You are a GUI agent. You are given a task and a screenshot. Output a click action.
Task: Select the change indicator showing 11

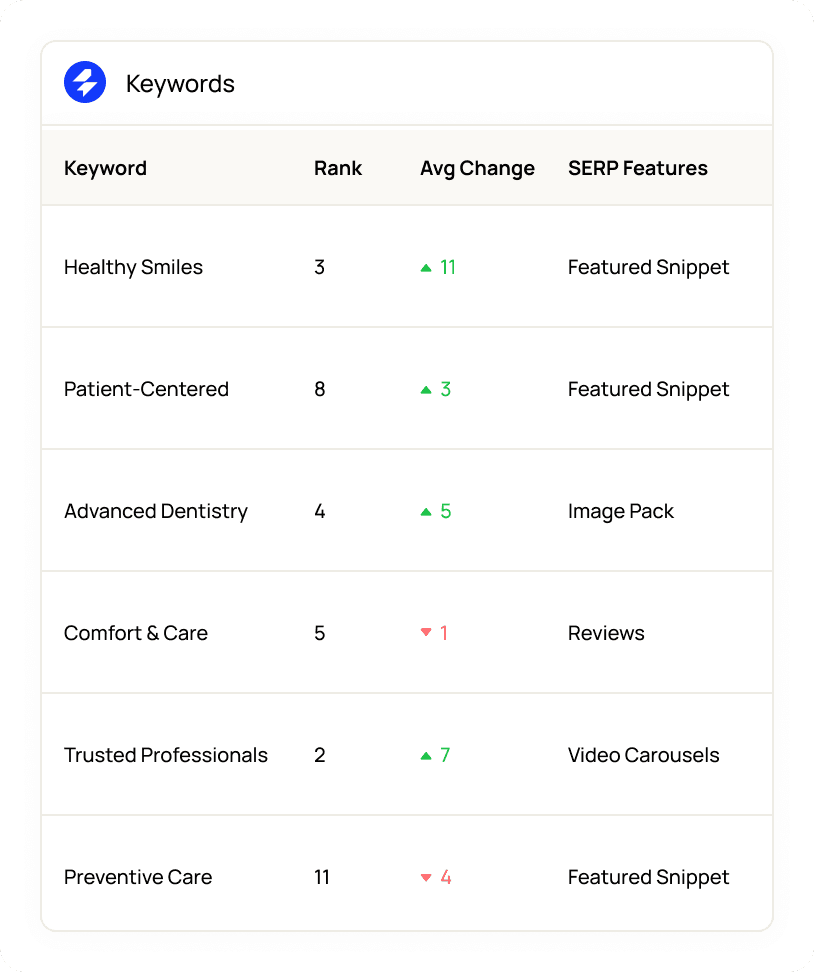[447, 267]
